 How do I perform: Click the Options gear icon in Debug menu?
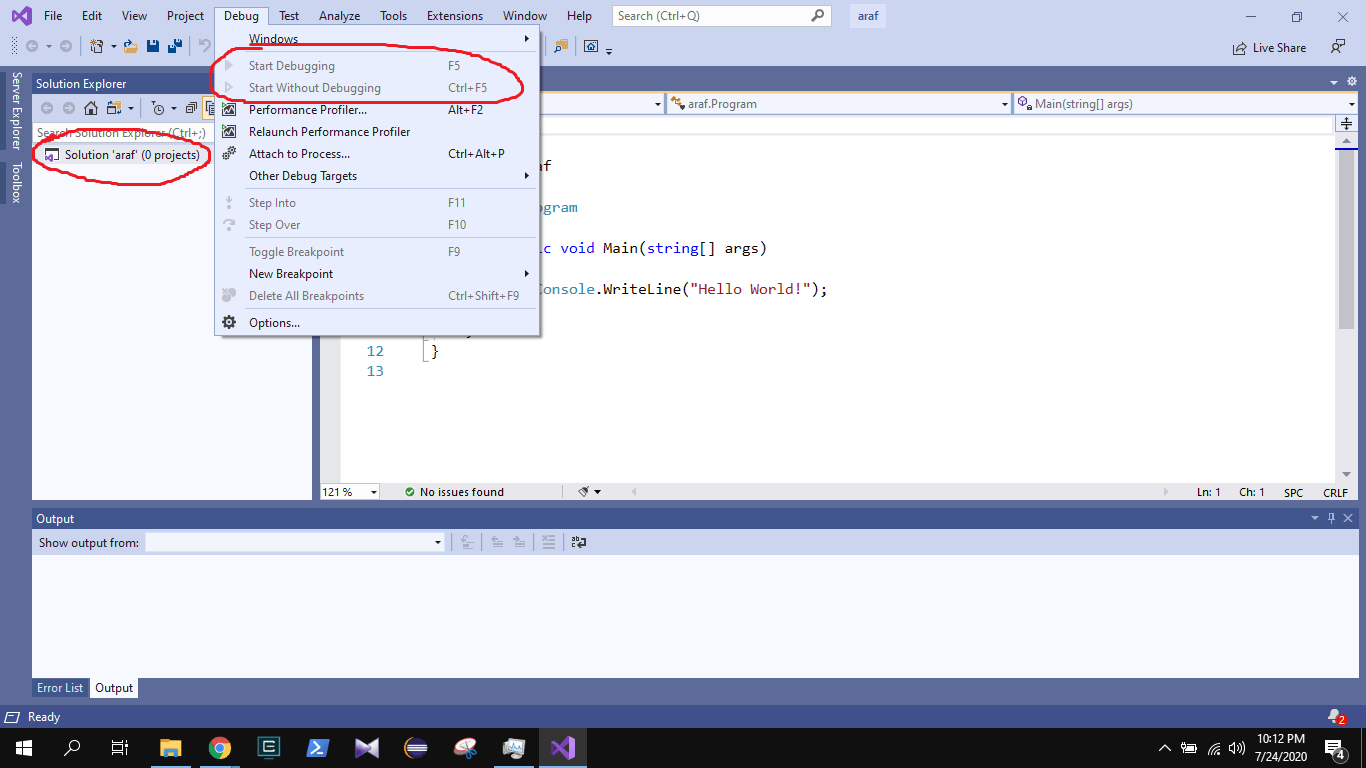pos(229,323)
